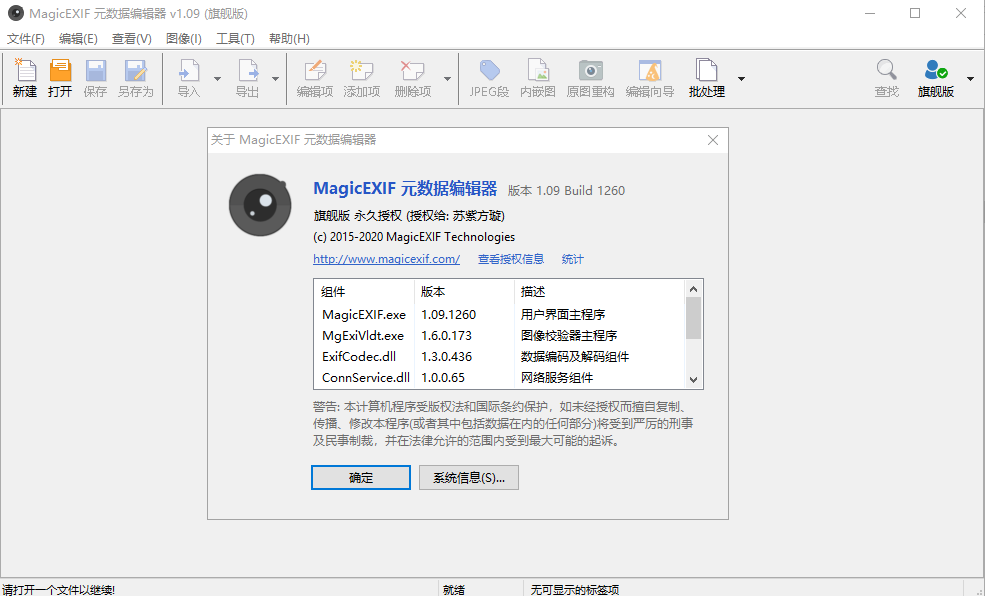
Task: Select the ExifCodec.dll row
Action: point(499,357)
